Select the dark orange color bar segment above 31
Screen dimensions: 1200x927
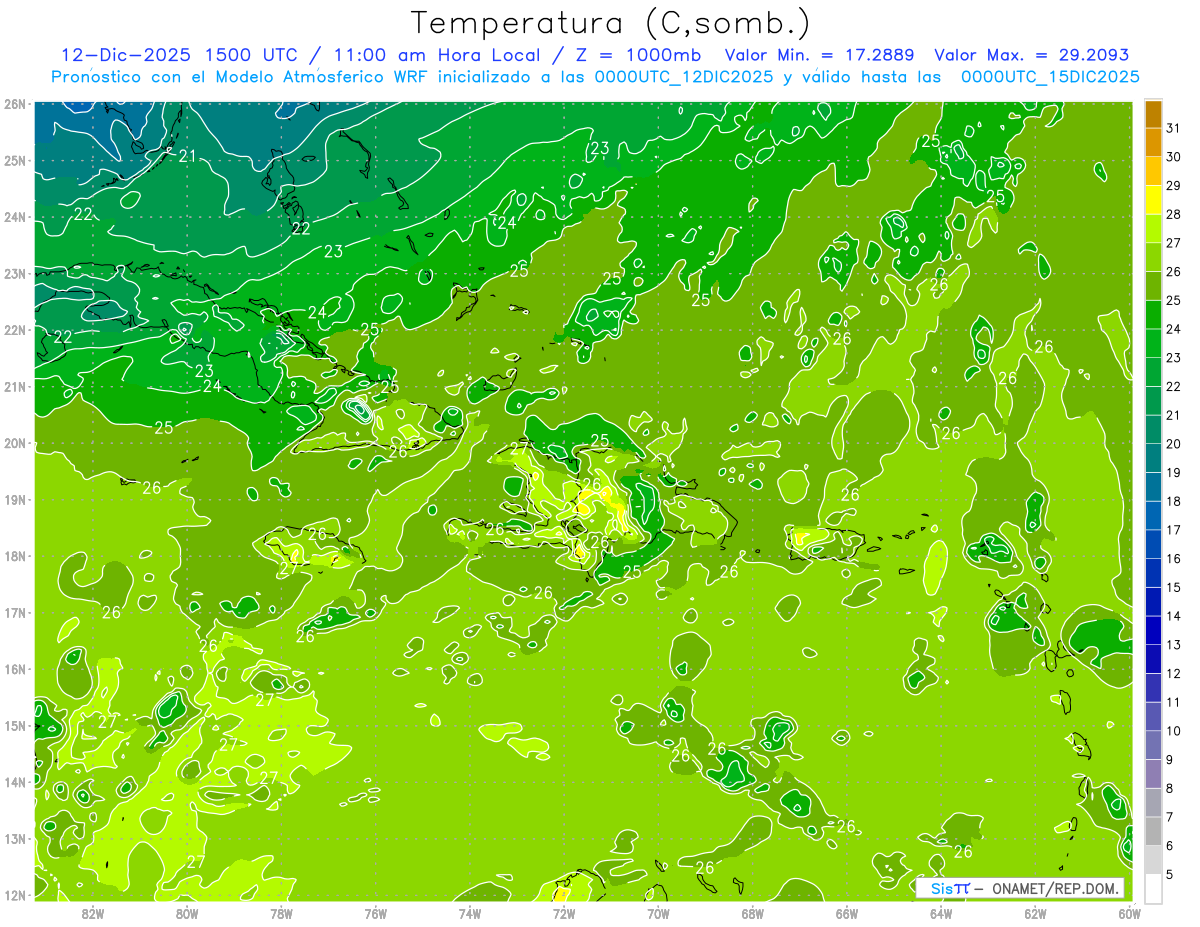1153,115
